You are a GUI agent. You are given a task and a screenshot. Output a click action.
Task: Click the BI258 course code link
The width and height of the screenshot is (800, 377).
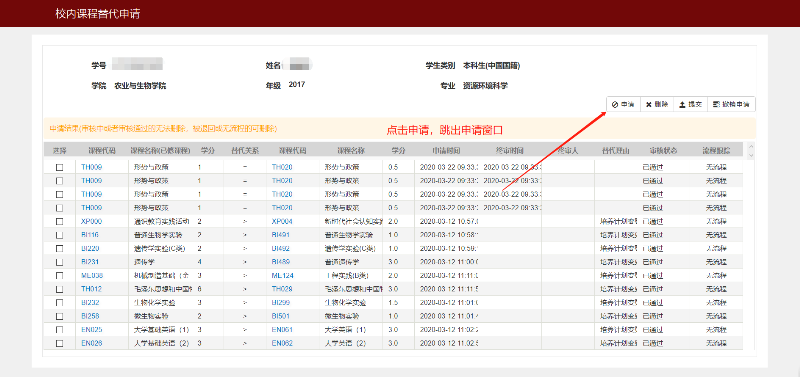91,316
